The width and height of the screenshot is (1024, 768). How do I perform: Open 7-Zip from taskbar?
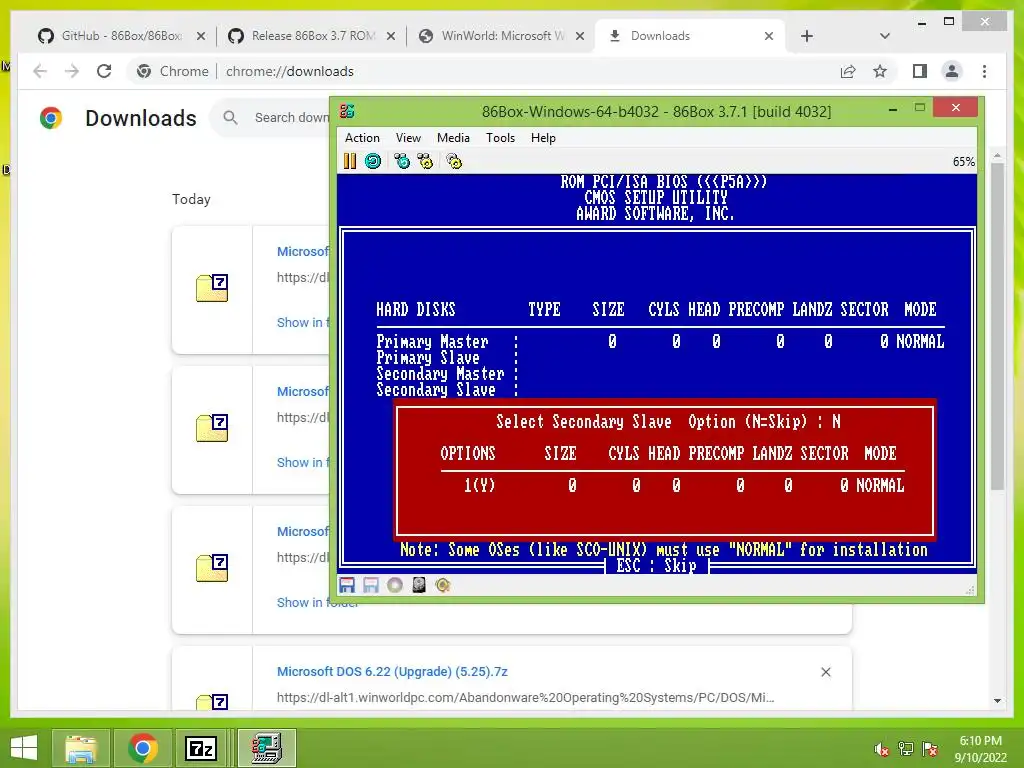[x=201, y=748]
